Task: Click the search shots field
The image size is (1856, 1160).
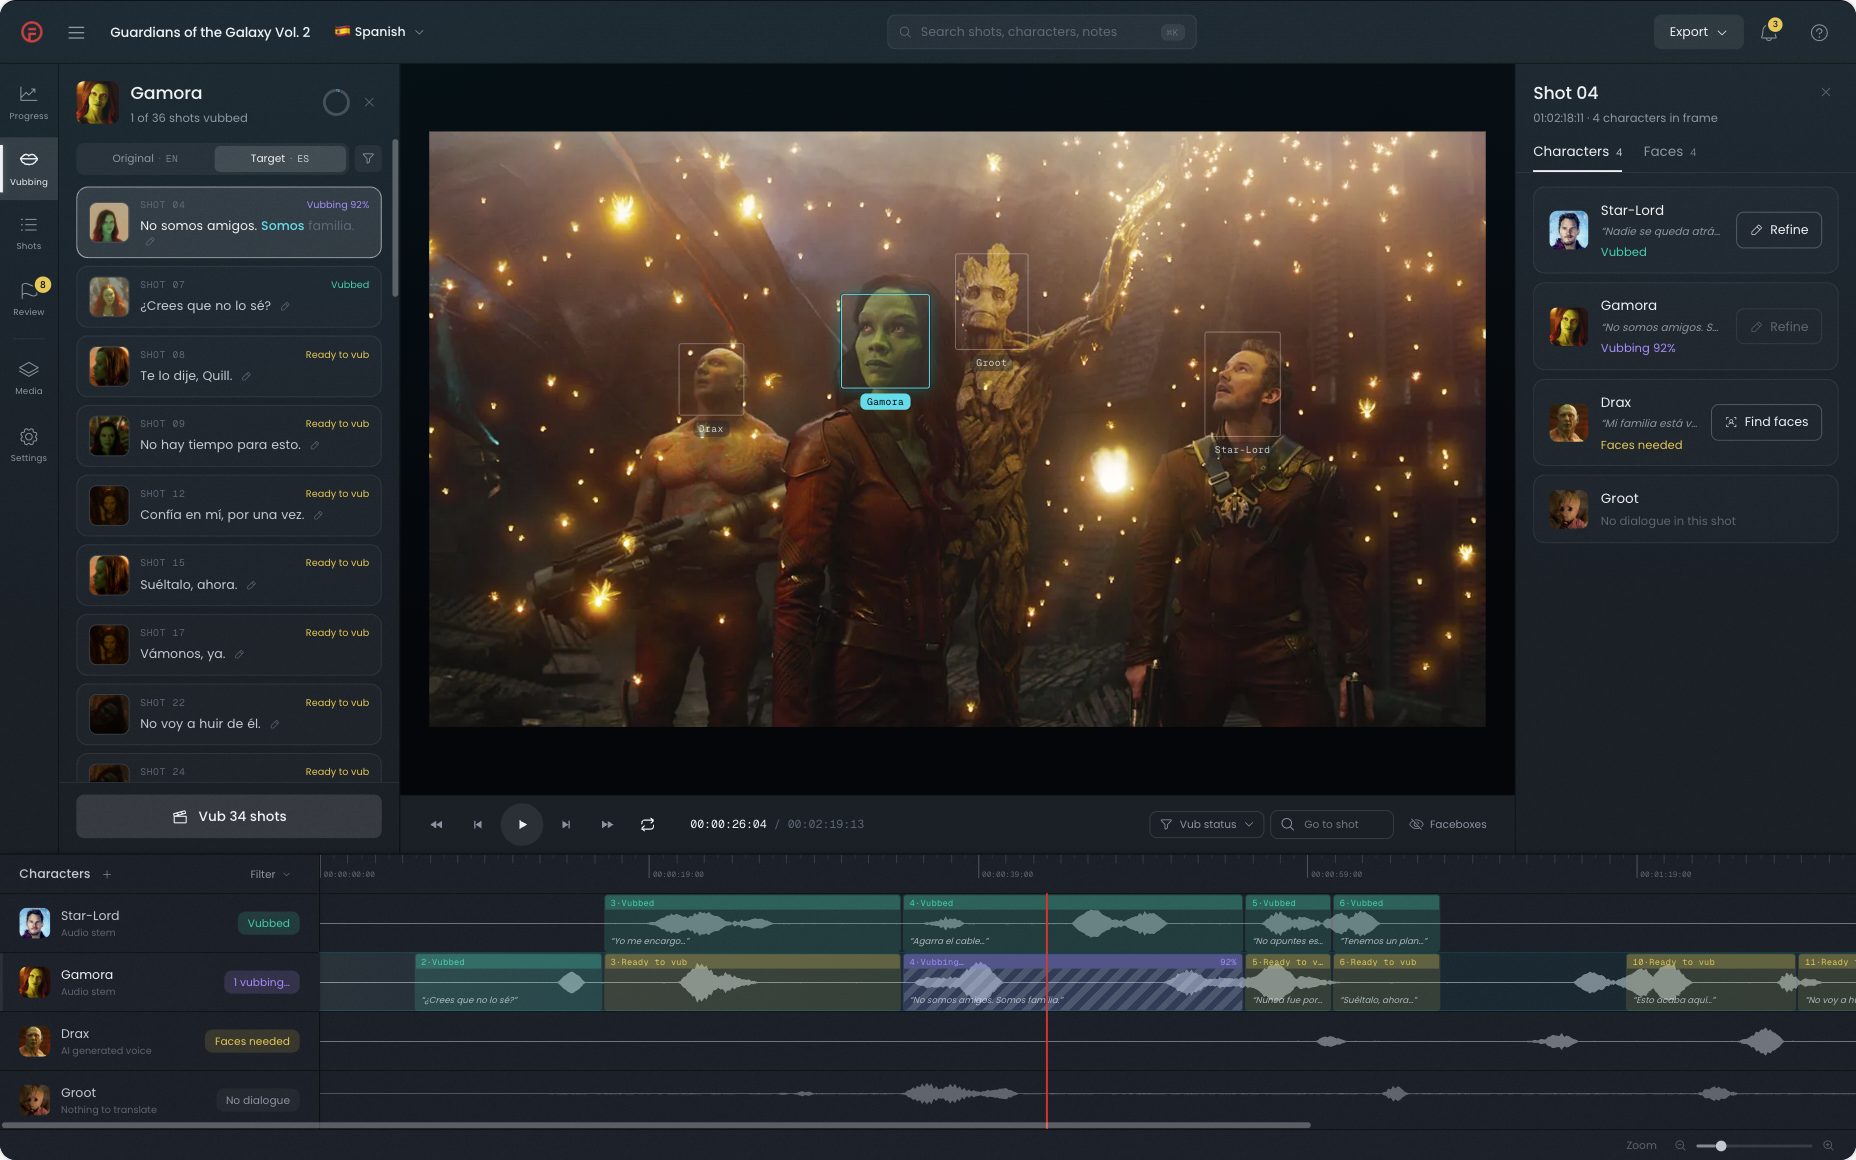Action: (1041, 32)
